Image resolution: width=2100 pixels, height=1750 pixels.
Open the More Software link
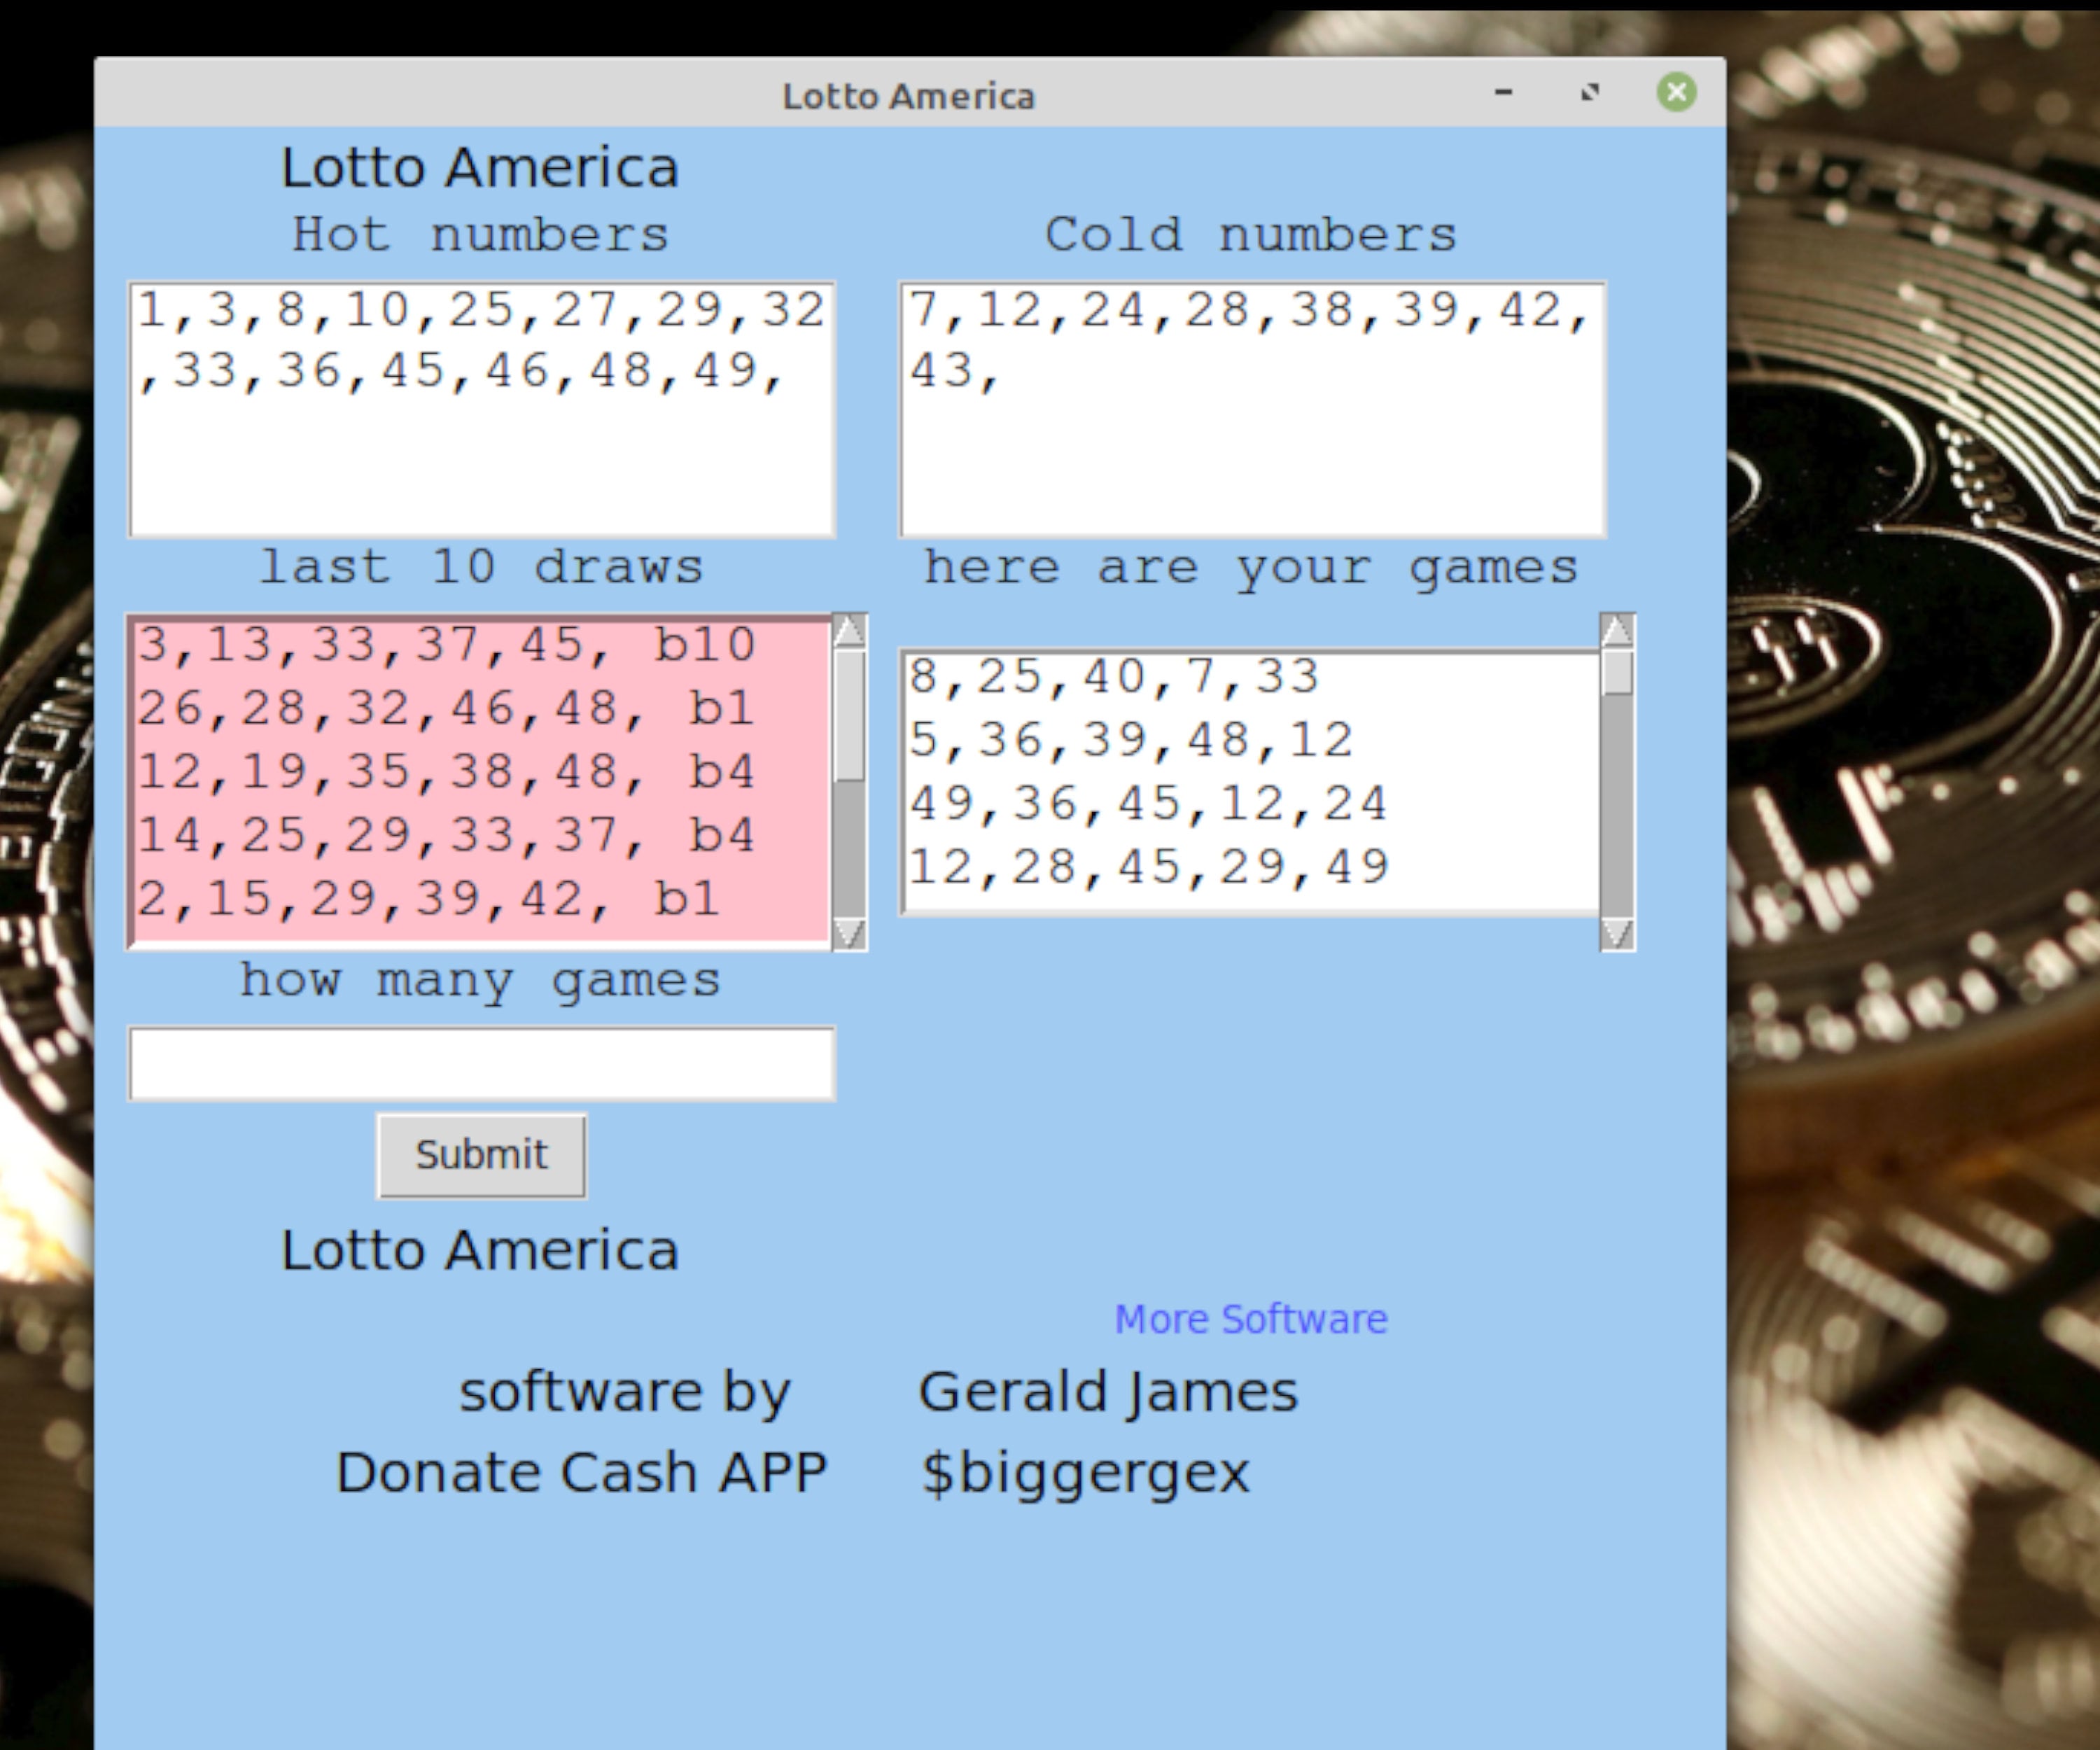click(1251, 1319)
